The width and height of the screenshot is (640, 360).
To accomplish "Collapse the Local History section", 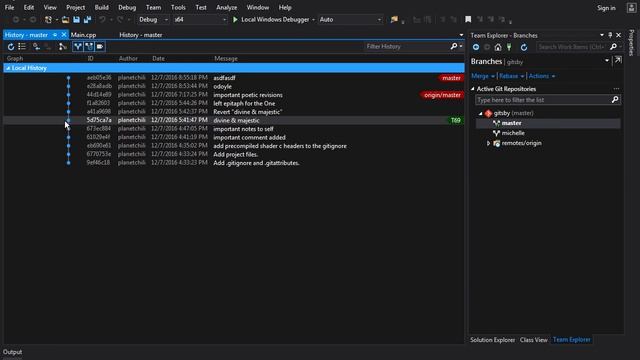I will [x=8, y=68].
